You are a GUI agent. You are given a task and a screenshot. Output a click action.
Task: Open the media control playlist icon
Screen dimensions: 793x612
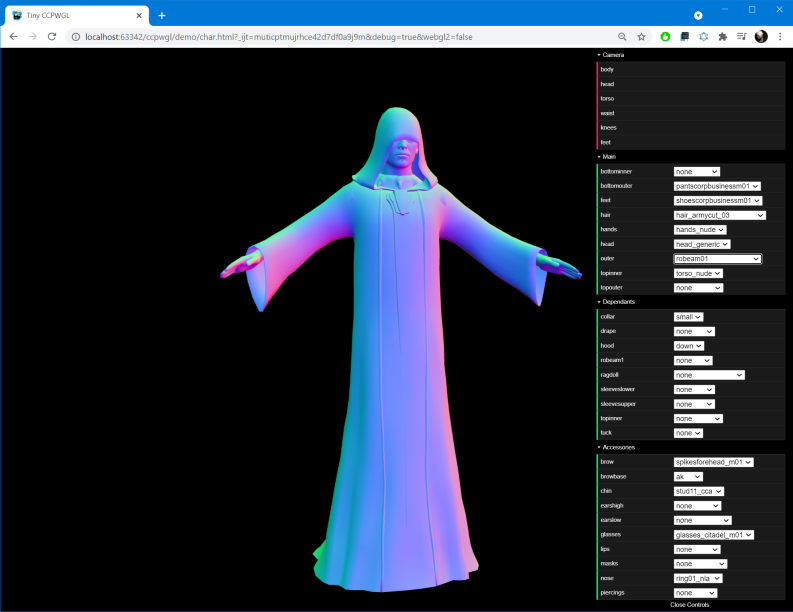(741, 36)
